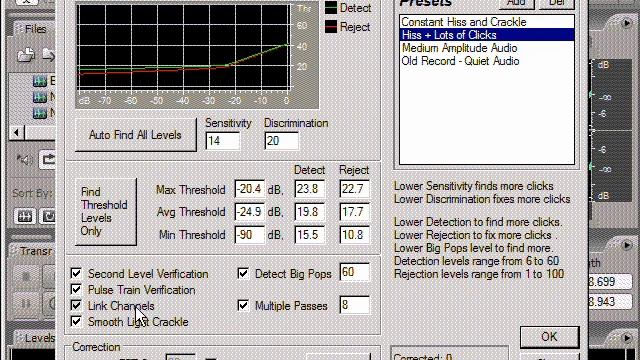The image size is (640, 360).
Task: Click the Files list left scroll arrow
Action: coord(16,133)
